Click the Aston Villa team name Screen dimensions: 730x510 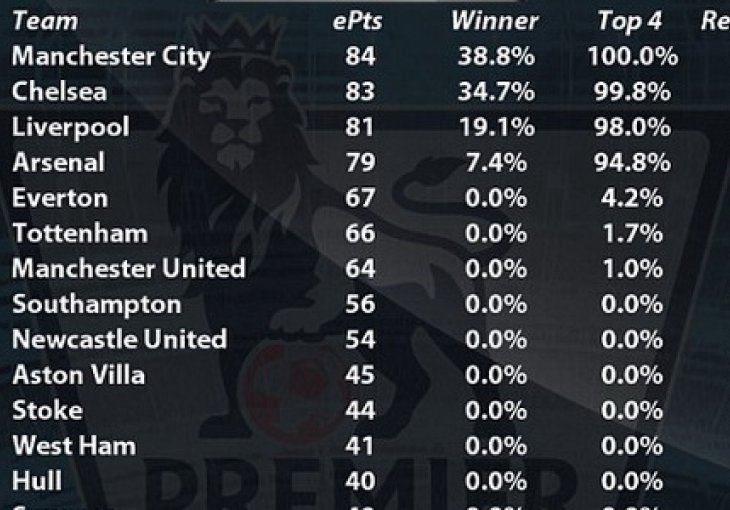pyautogui.click(x=79, y=375)
